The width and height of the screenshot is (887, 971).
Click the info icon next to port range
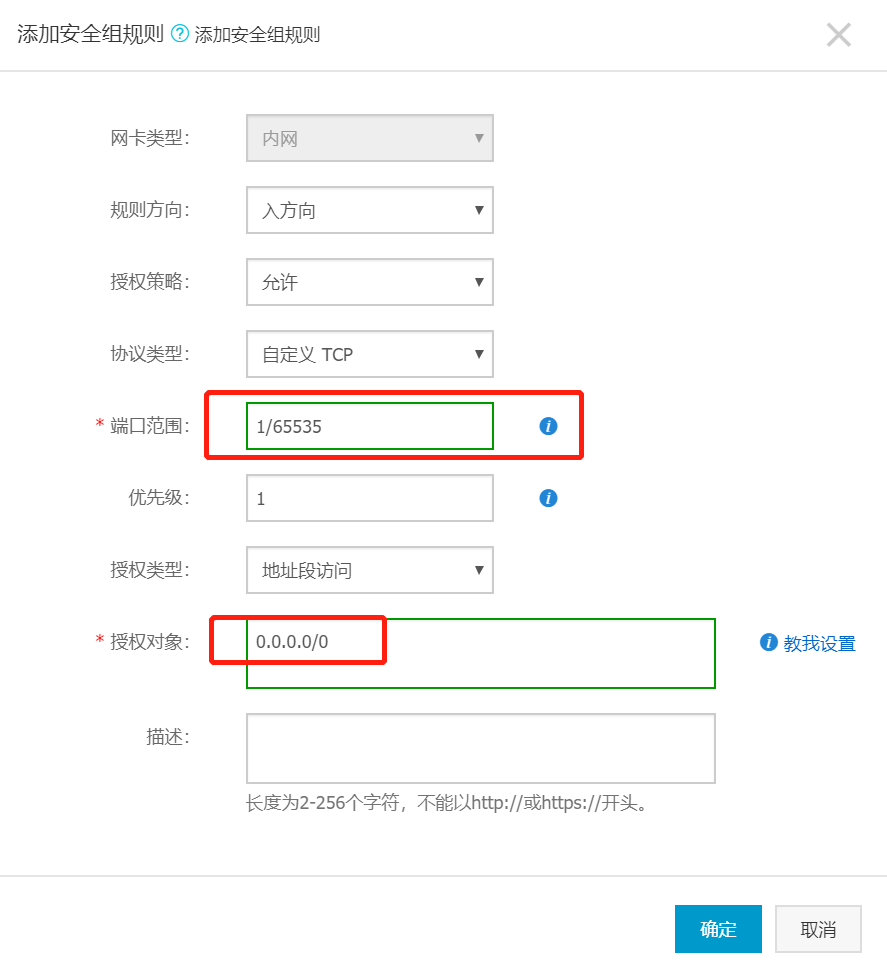tap(548, 426)
